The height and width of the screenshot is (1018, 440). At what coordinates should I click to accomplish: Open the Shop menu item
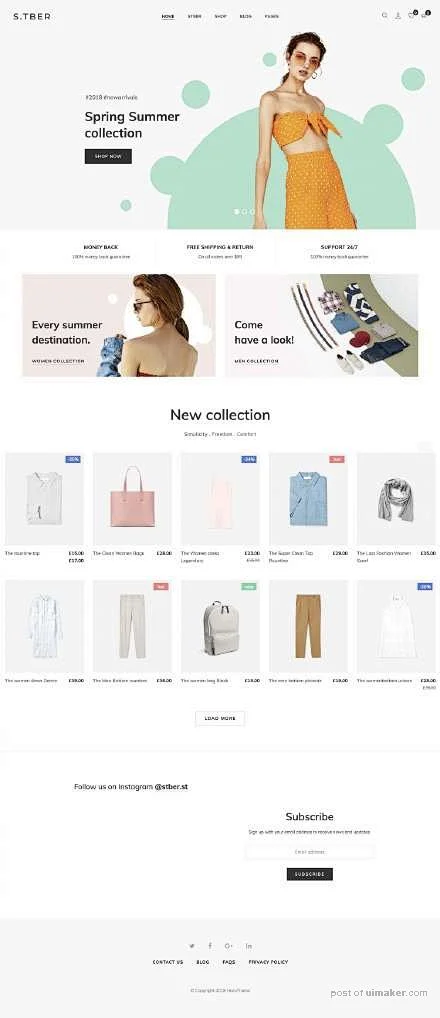[221, 16]
